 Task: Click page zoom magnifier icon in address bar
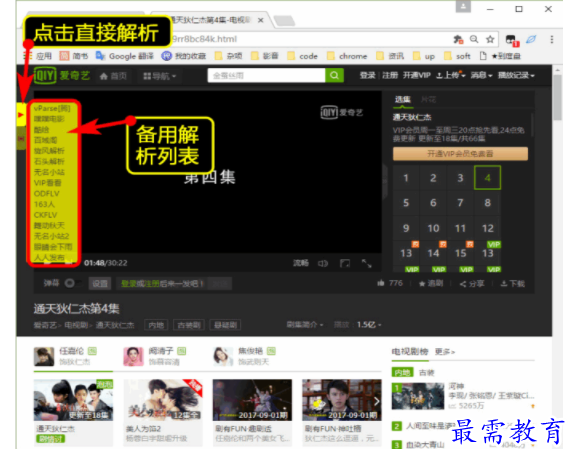(474, 39)
